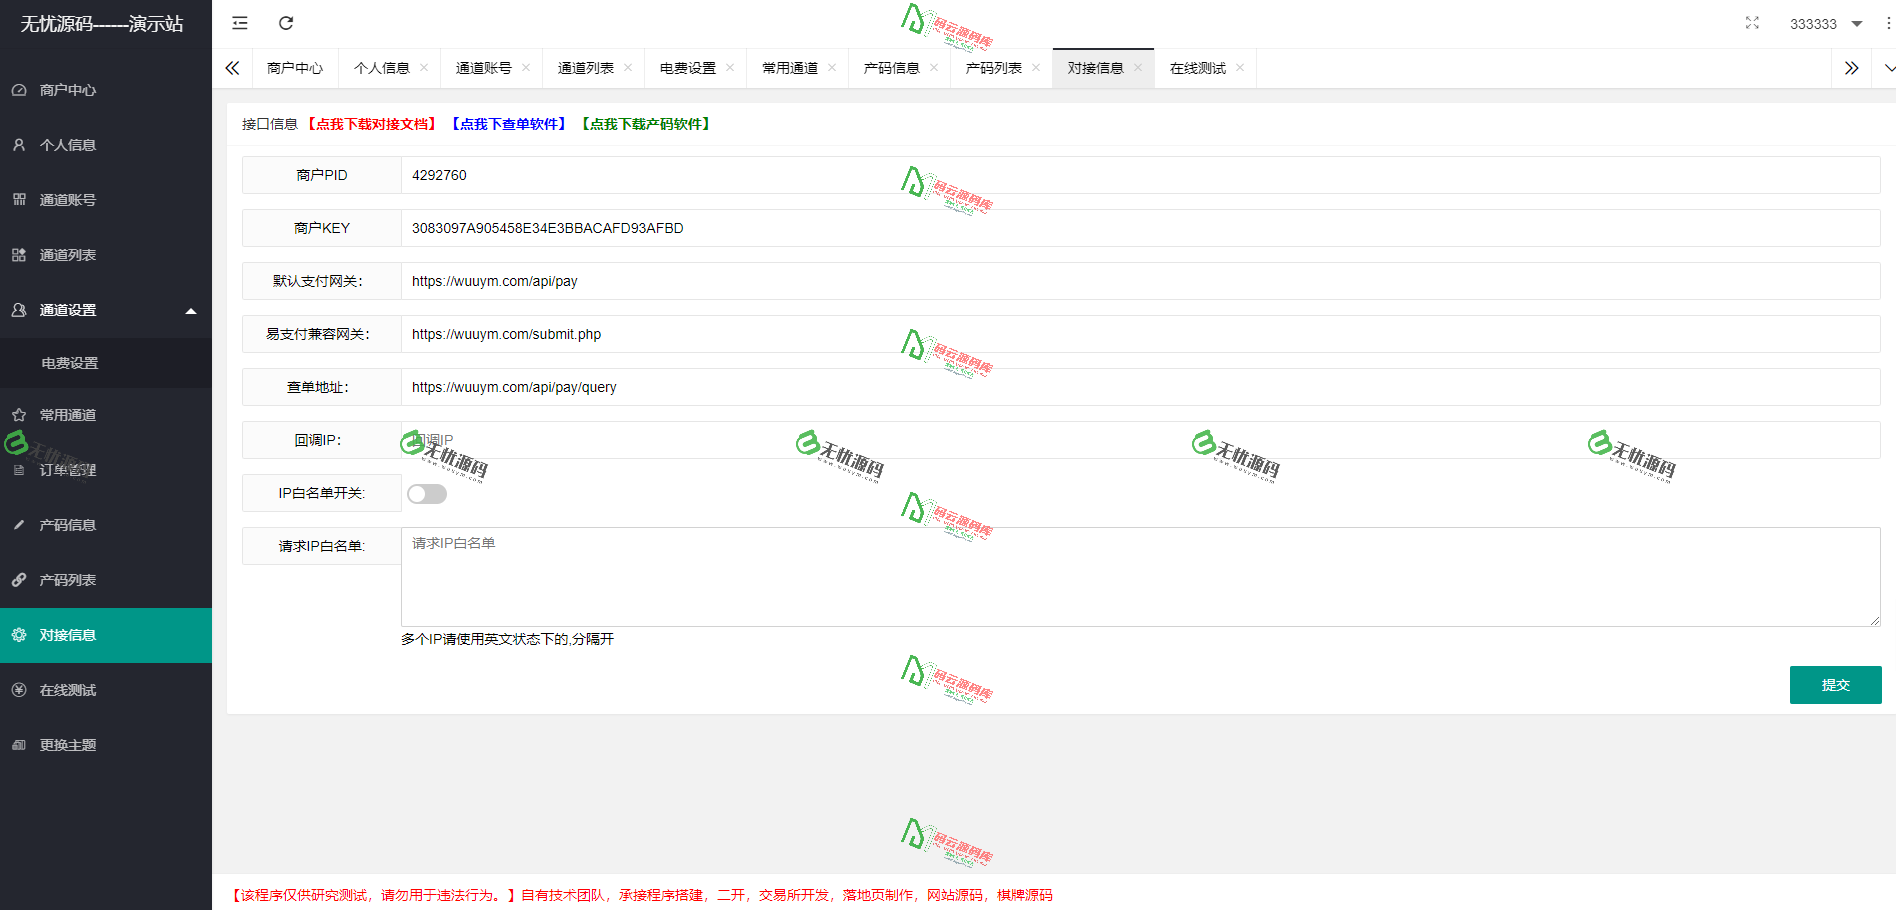
Task: Click the double-arrow to scroll tabs right
Action: point(1851,68)
